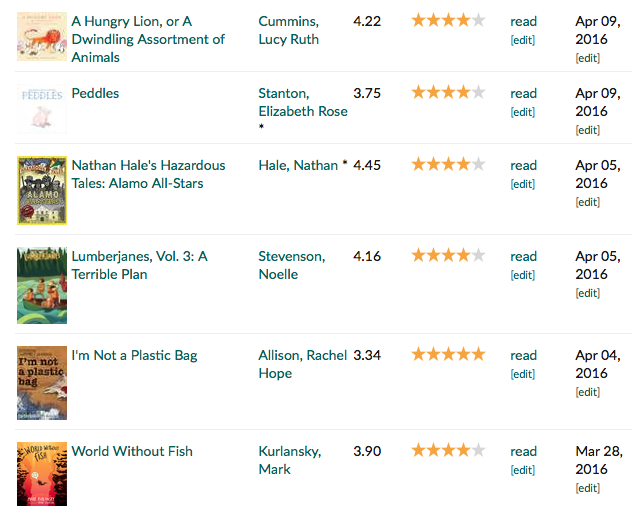Rate World Without Fish five stars
This screenshot has width=632, height=512.
pos(478,450)
